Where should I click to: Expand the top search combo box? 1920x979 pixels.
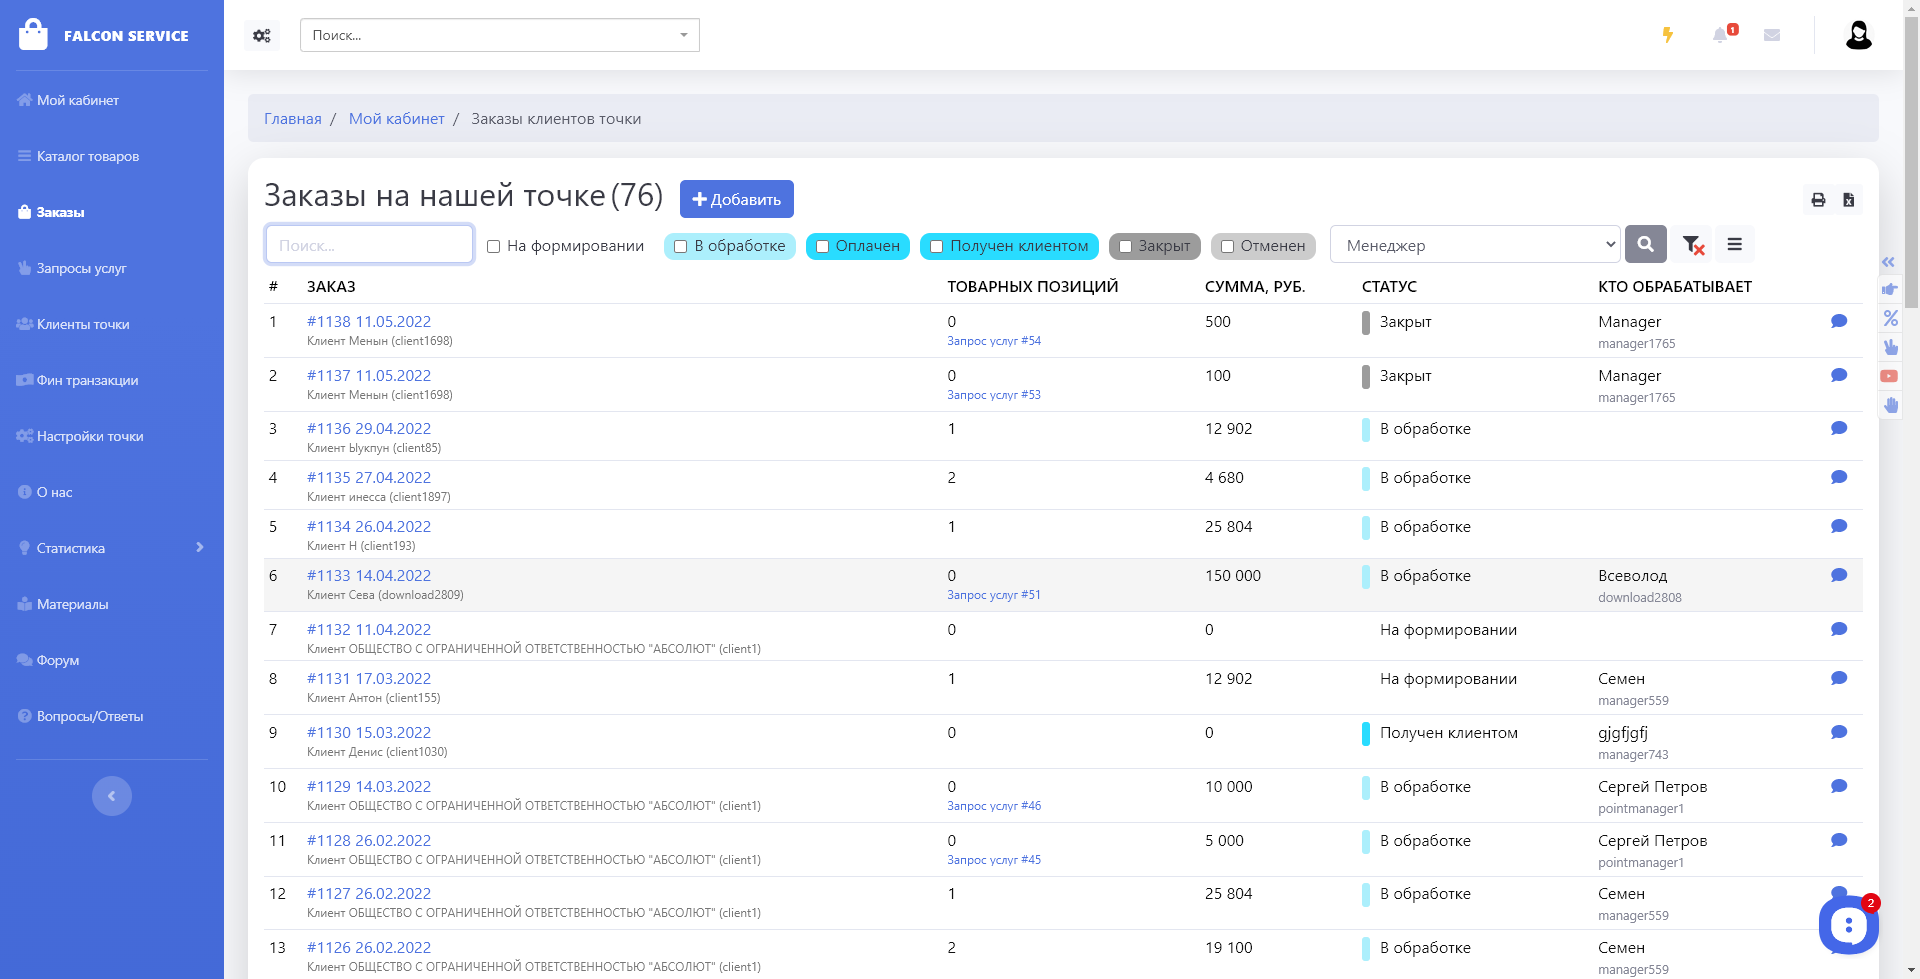tap(684, 35)
